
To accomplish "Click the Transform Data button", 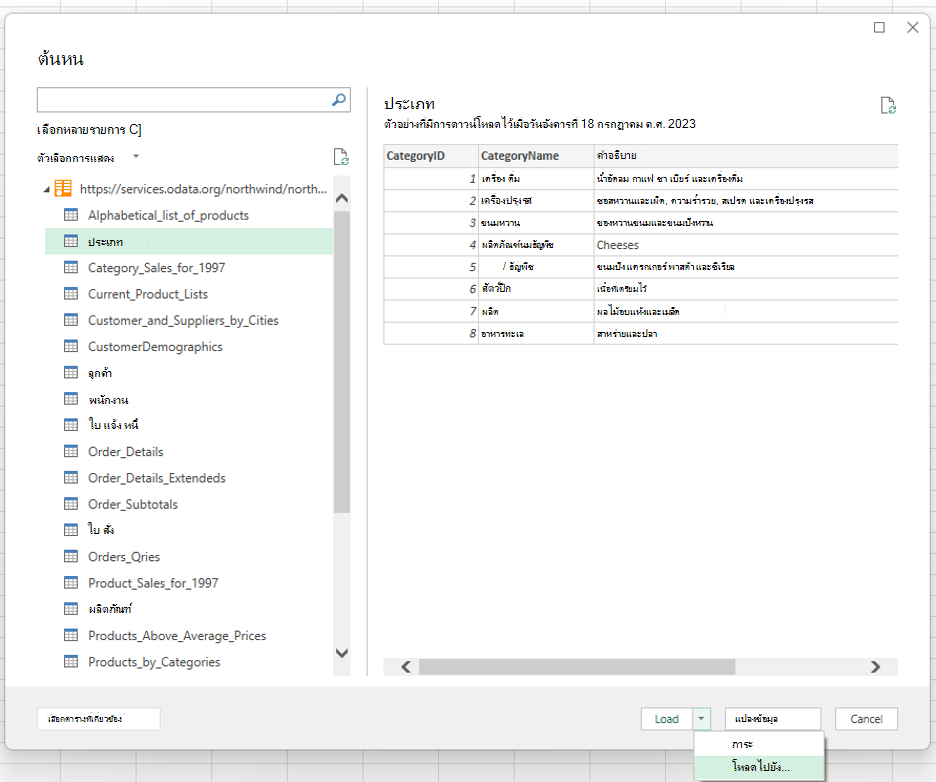I will (x=773, y=719).
